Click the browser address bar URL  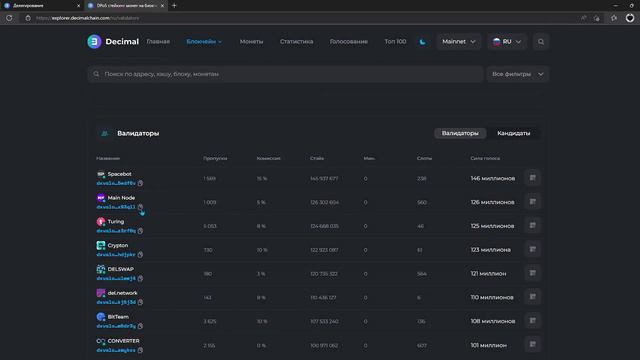(88, 18)
